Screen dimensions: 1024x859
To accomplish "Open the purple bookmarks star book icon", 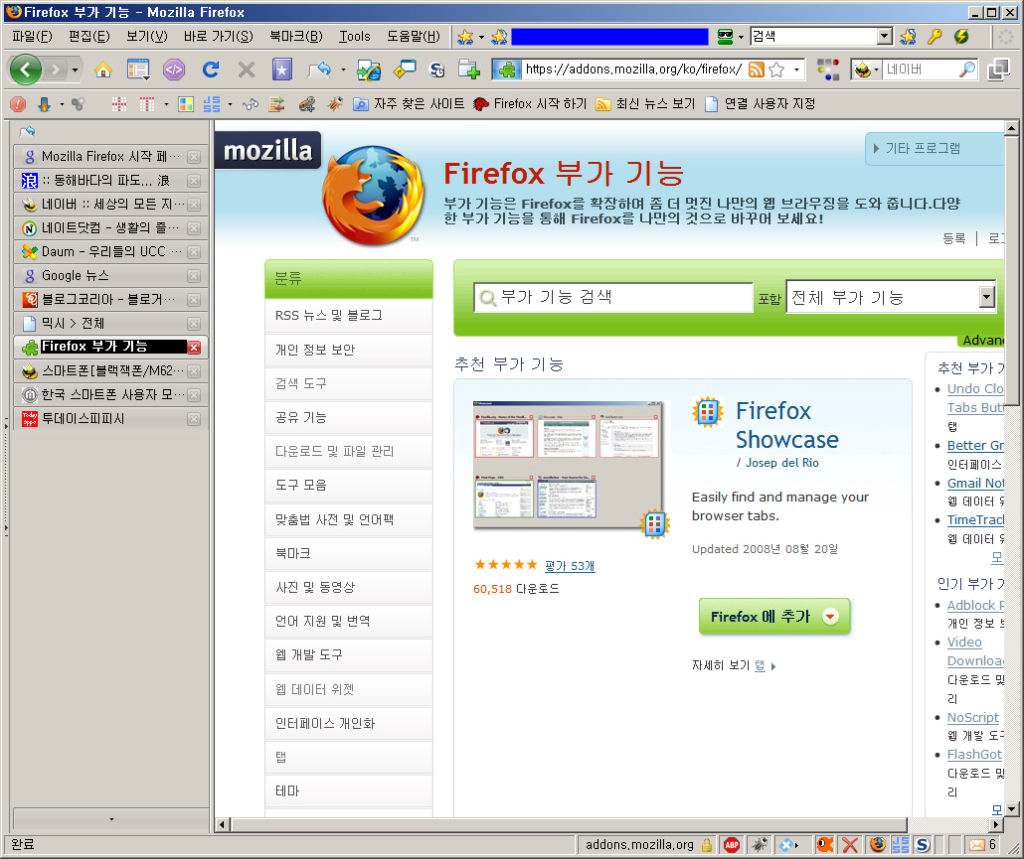I will tap(282, 69).
